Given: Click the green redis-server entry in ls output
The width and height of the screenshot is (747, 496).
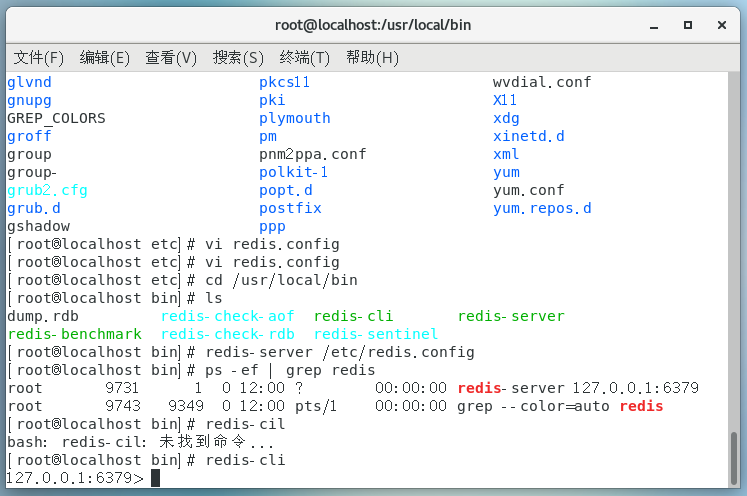Looking at the screenshot, I should click(511, 316).
